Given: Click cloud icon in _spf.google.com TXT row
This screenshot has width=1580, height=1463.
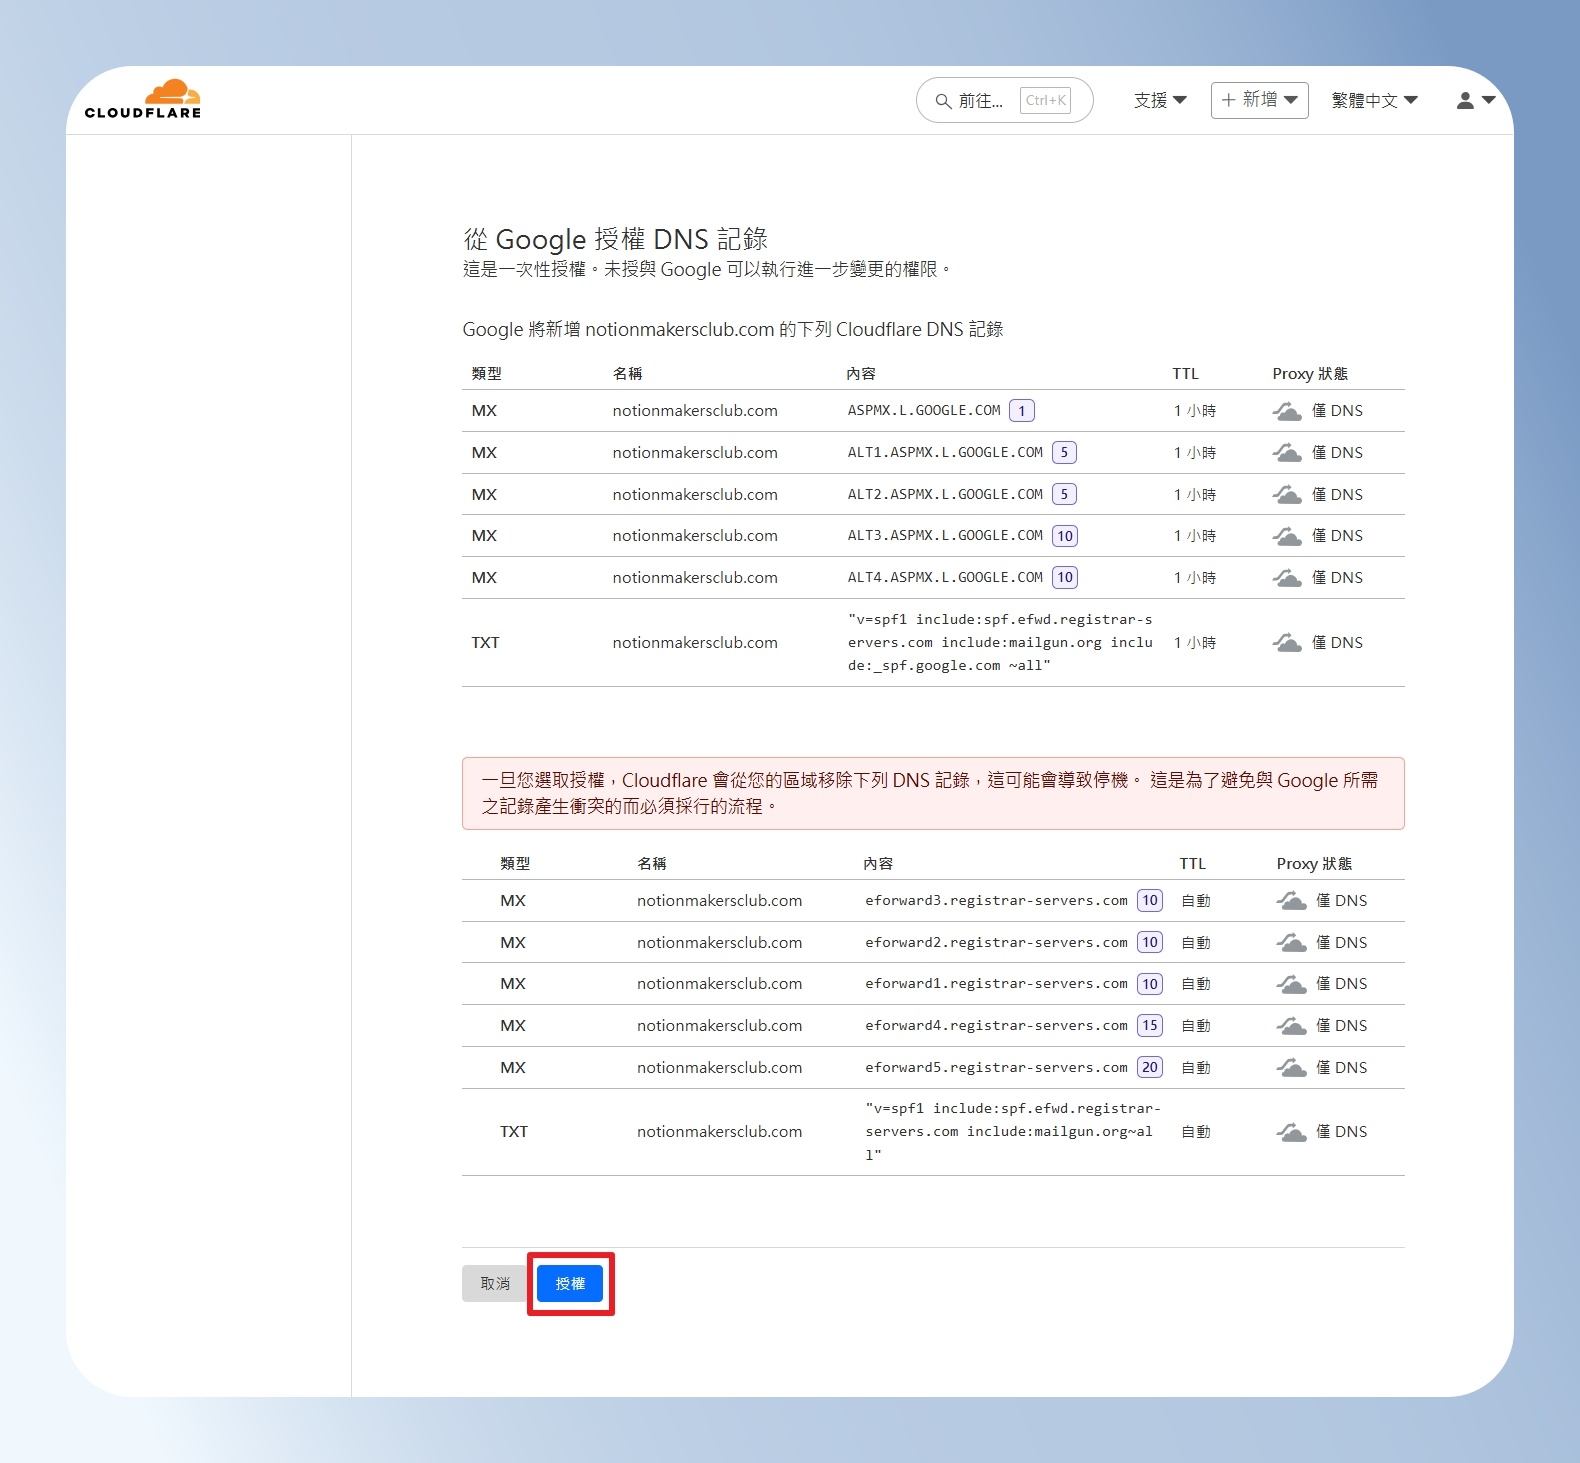Looking at the screenshot, I should 1287,643.
